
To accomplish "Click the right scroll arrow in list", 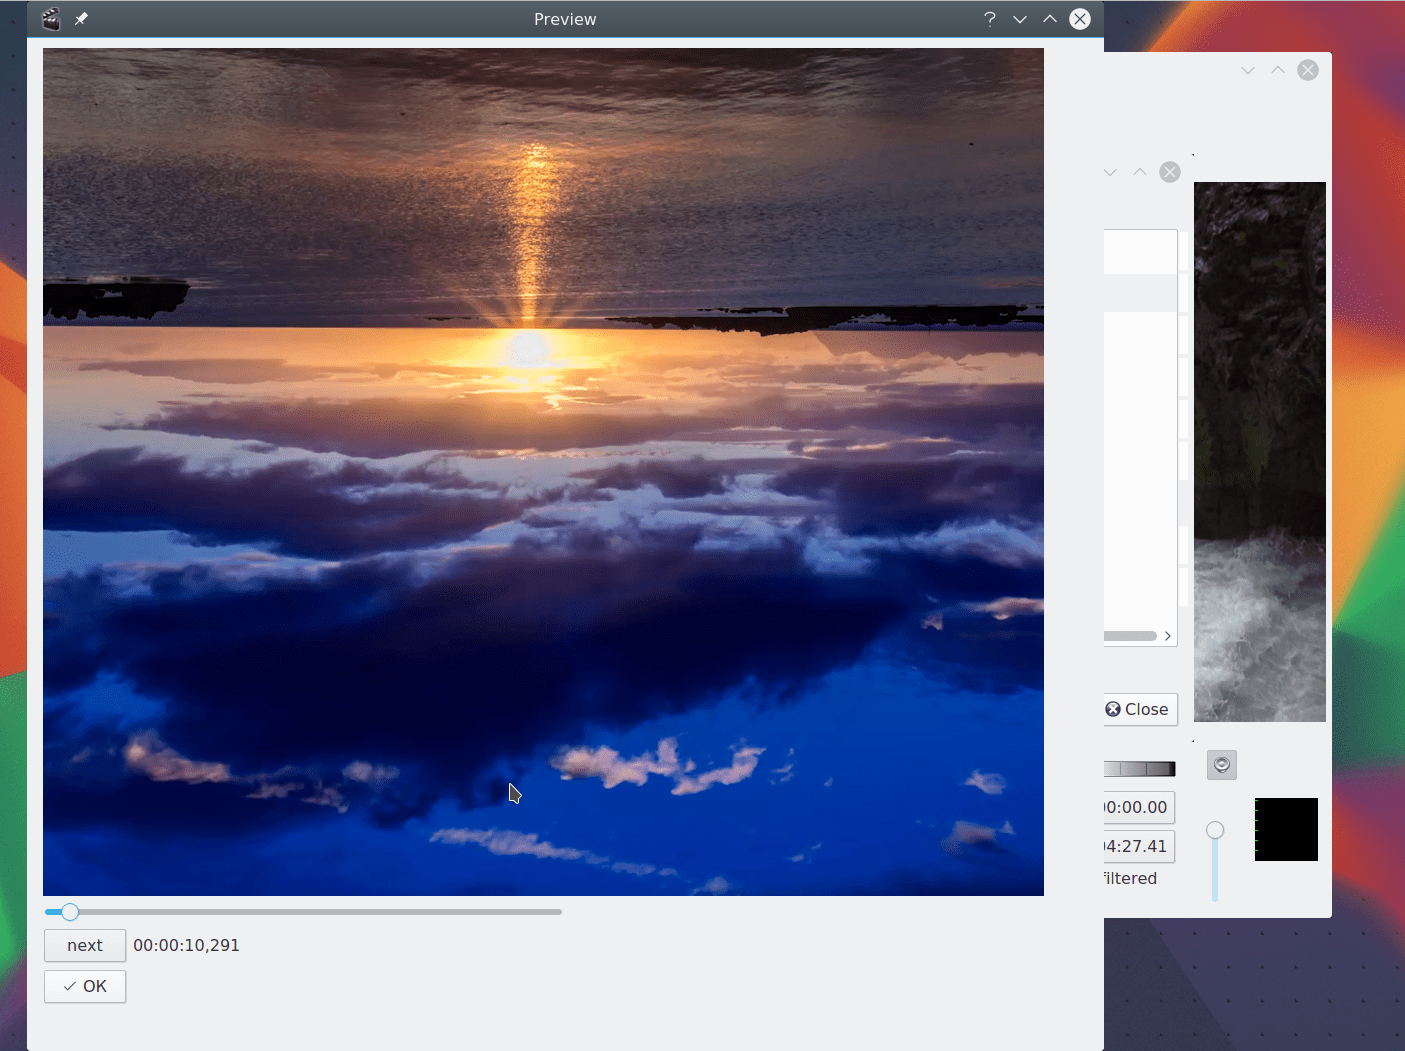I will tap(1167, 636).
